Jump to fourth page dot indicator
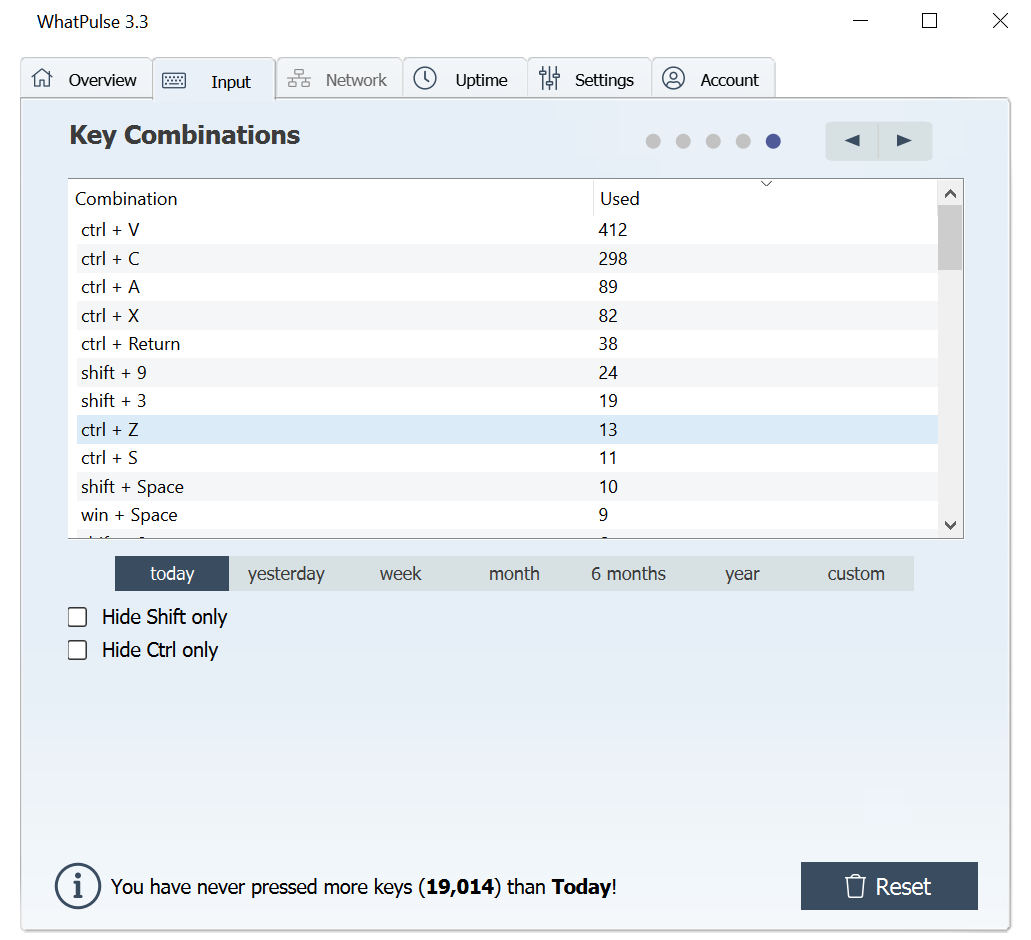 [743, 141]
